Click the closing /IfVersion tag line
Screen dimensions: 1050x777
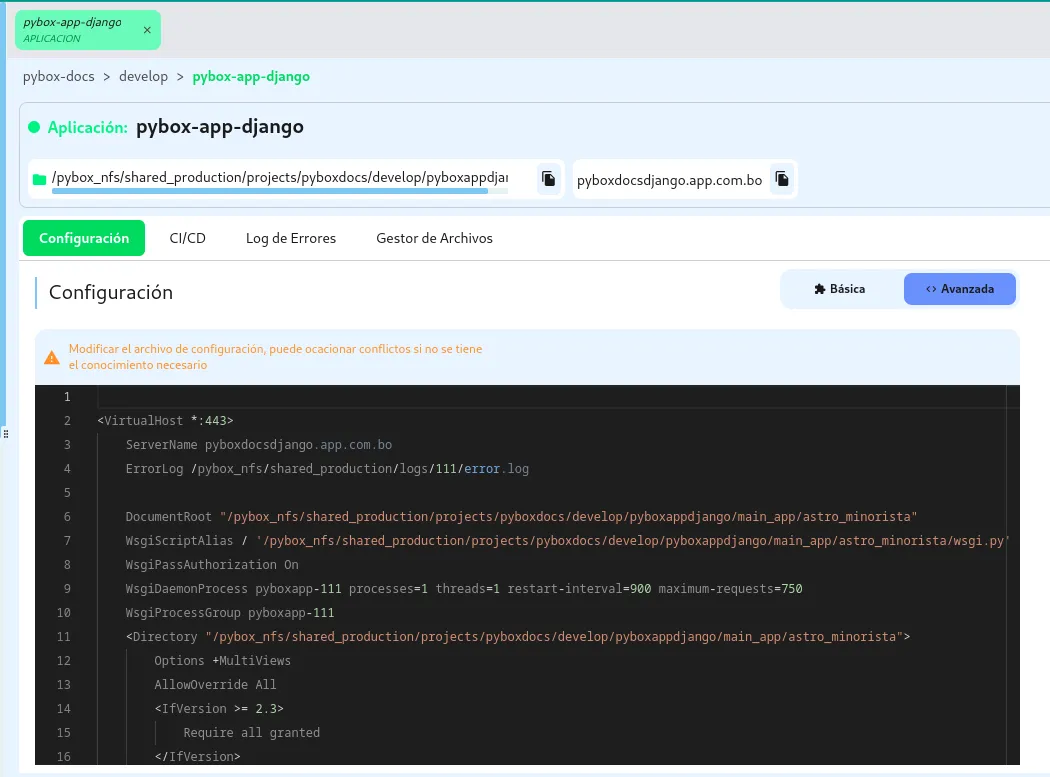[x=198, y=756]
